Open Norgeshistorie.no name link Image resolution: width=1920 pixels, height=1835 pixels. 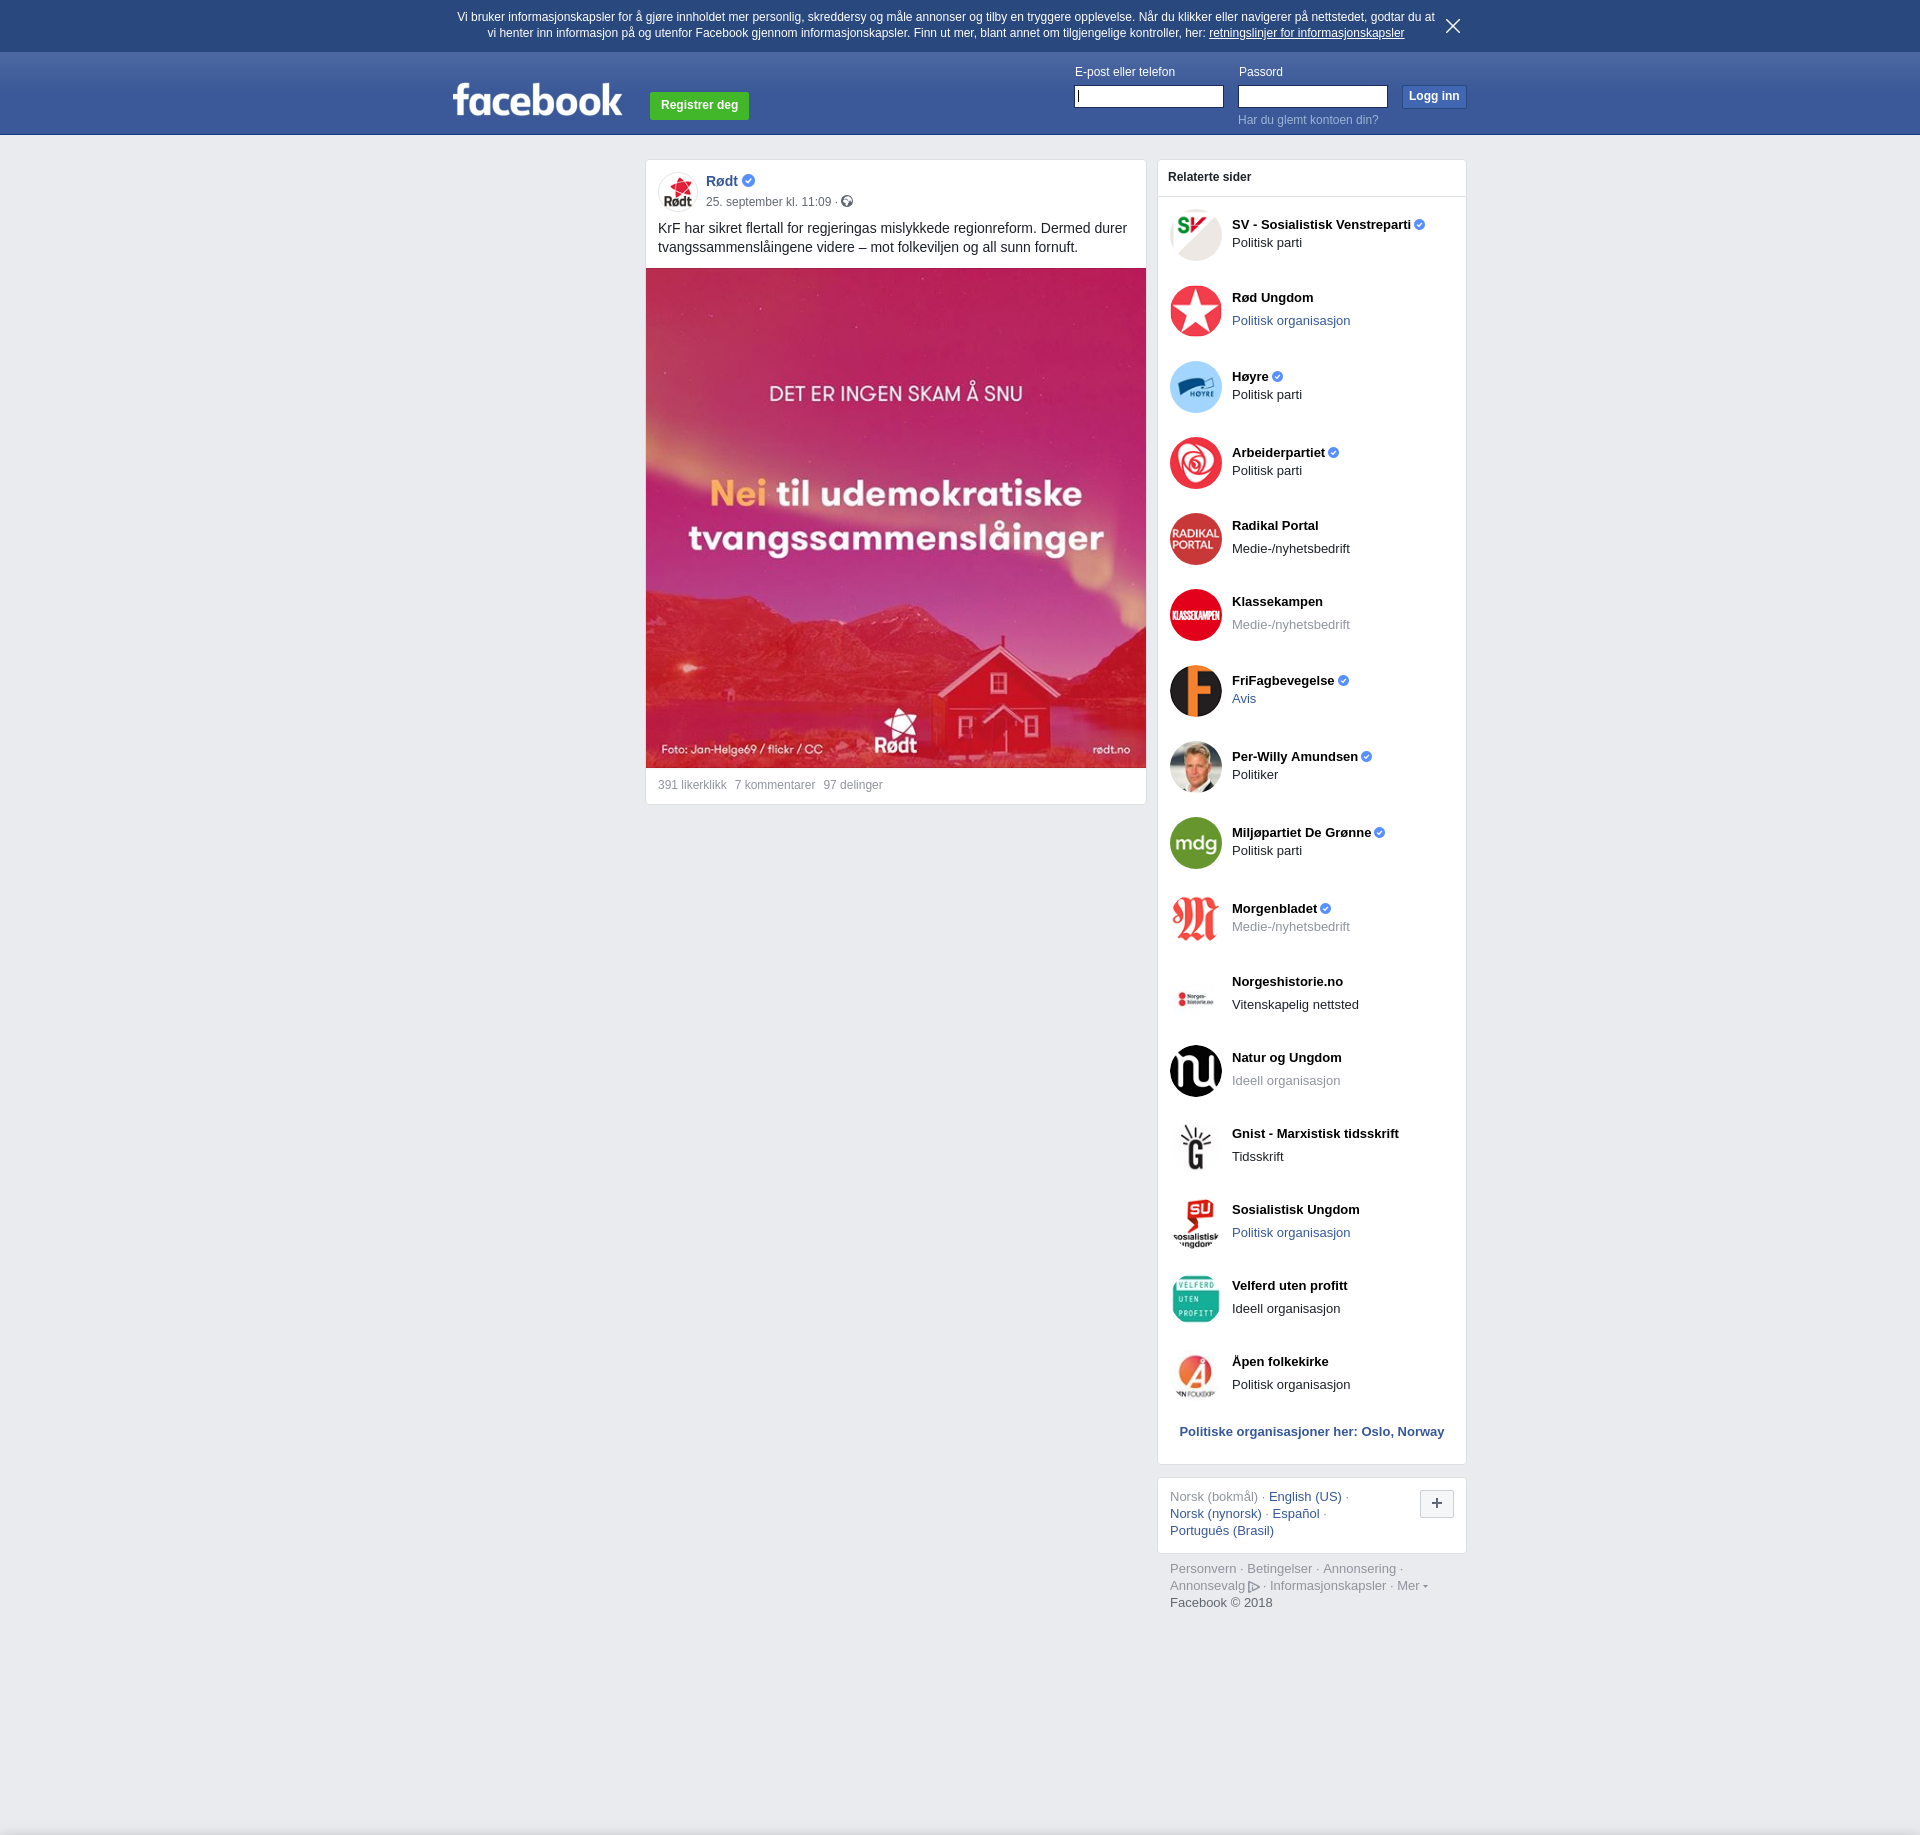pos(1287,982)
